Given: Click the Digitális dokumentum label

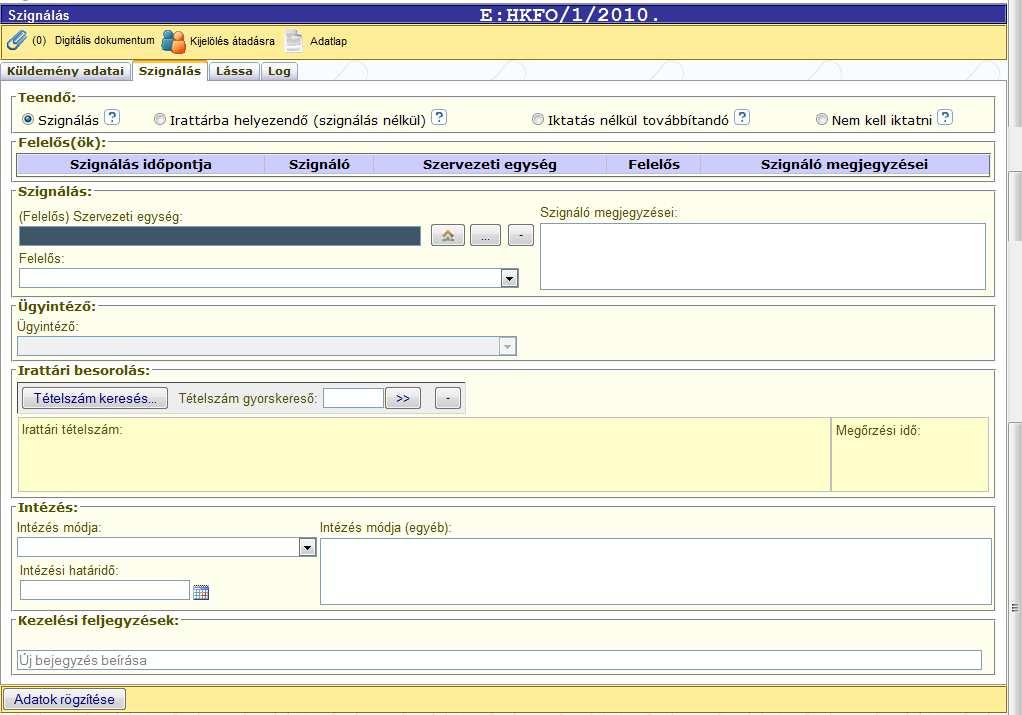Looking at the screenshot, I should 105,40.
